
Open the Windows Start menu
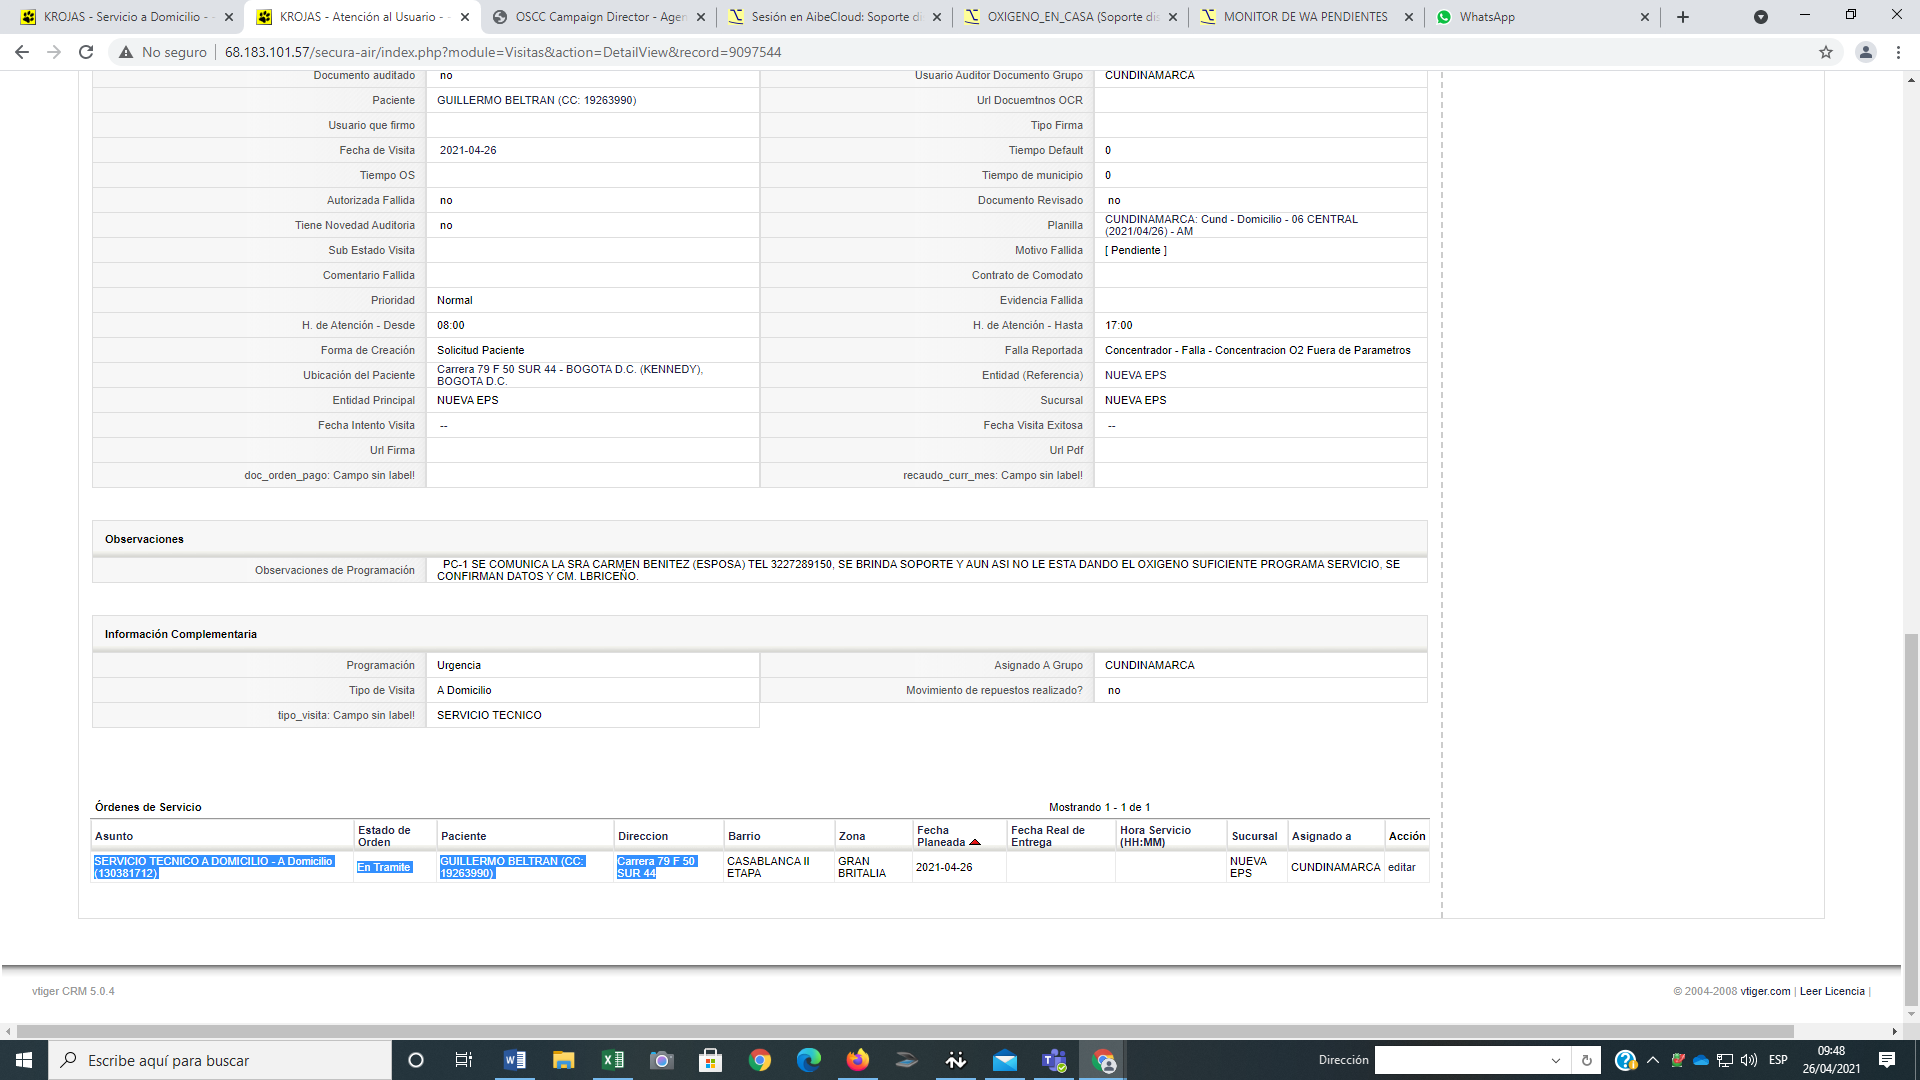24,1060
